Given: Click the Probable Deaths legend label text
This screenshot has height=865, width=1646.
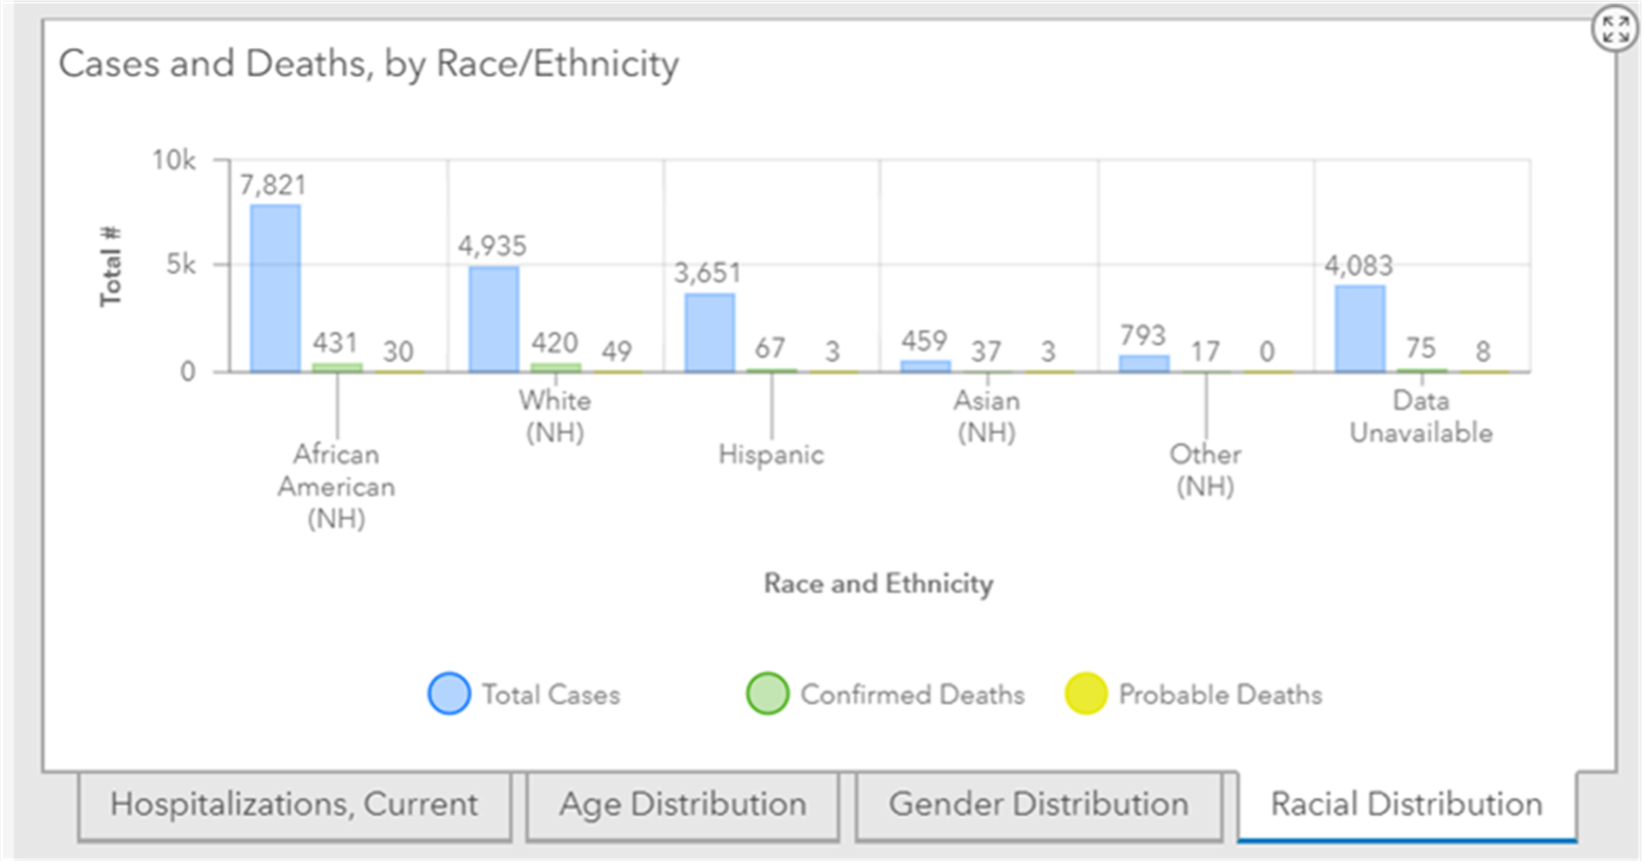Looking at the screenshot, I should 1220,694.
